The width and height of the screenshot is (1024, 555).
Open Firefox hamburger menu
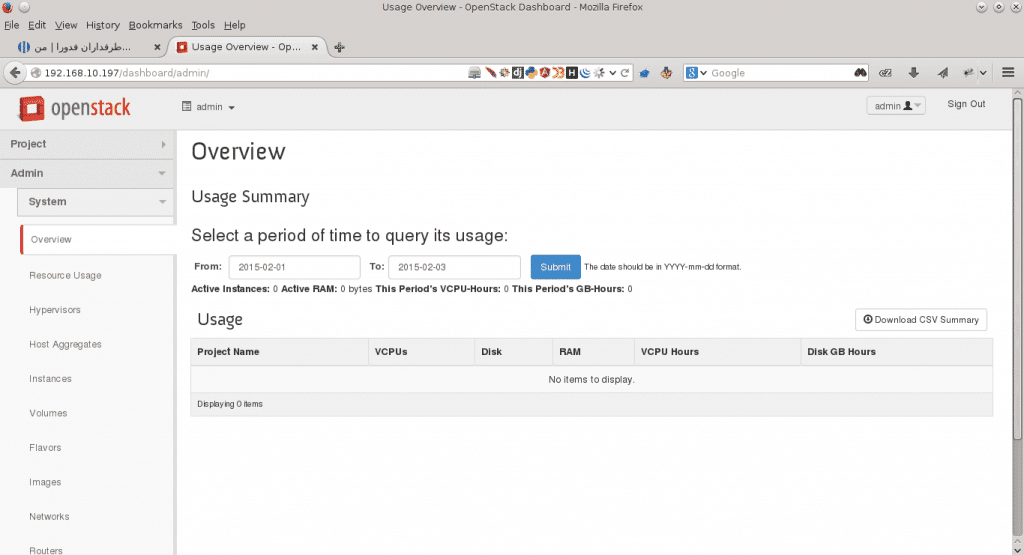point(1008,72)
